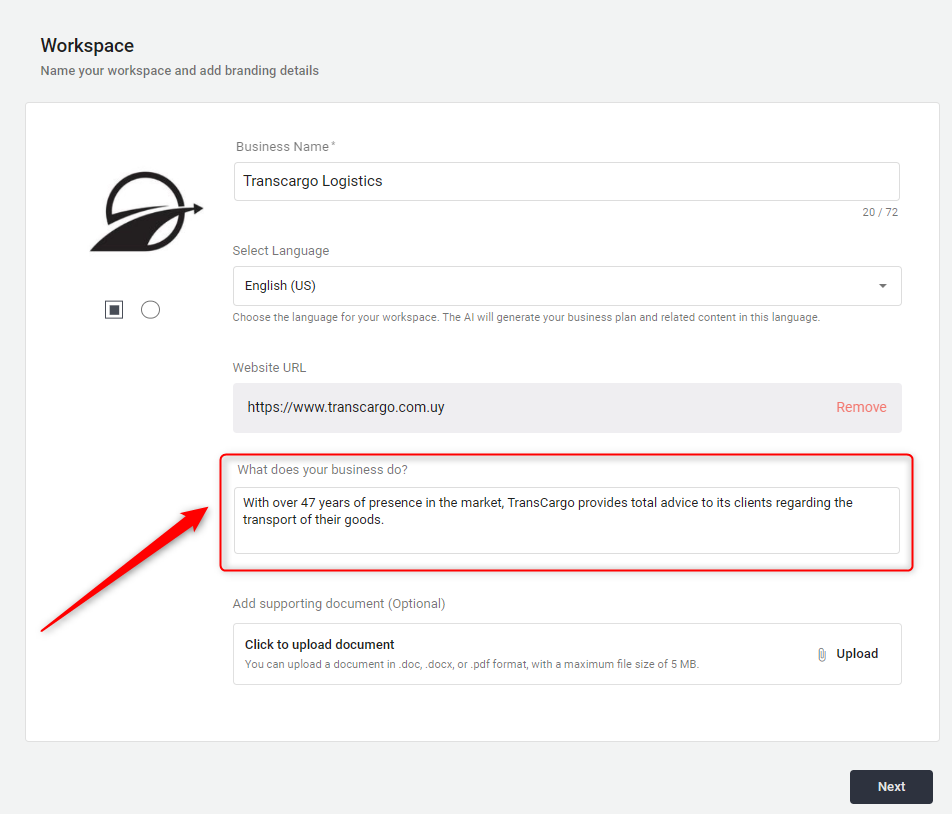The height and width of the screenshot is (814, 952).
Task: Click the 'What does your business do?' label
Action: pos(322,470)
